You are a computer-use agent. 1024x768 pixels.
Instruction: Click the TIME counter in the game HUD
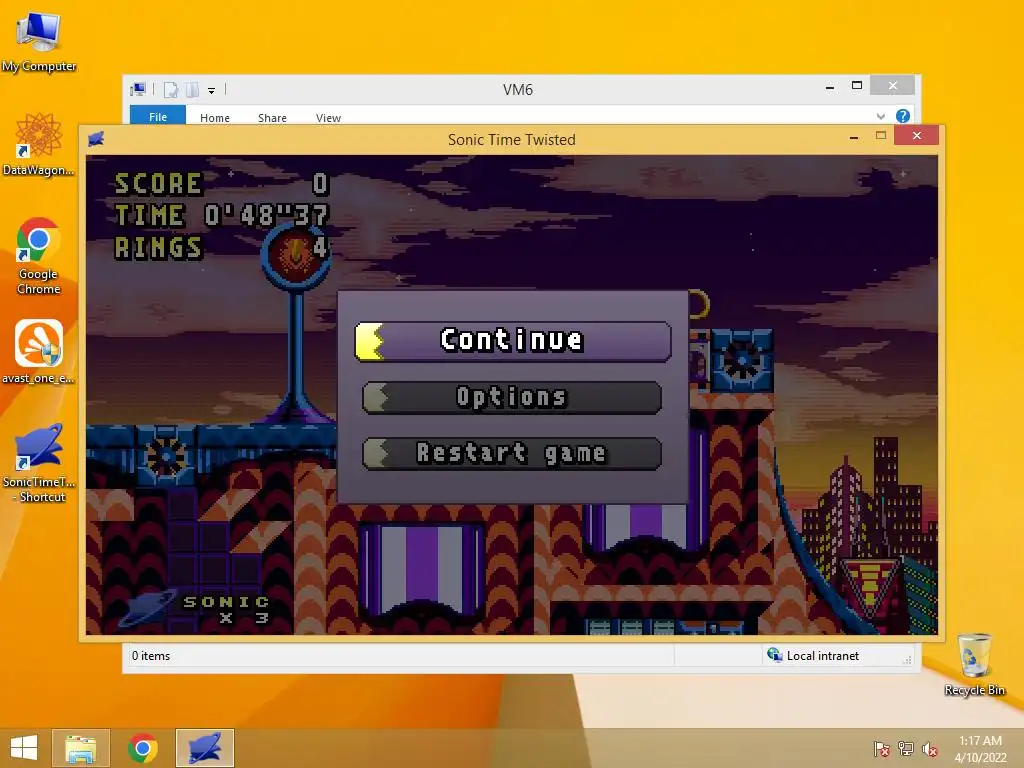click(222, 215)
